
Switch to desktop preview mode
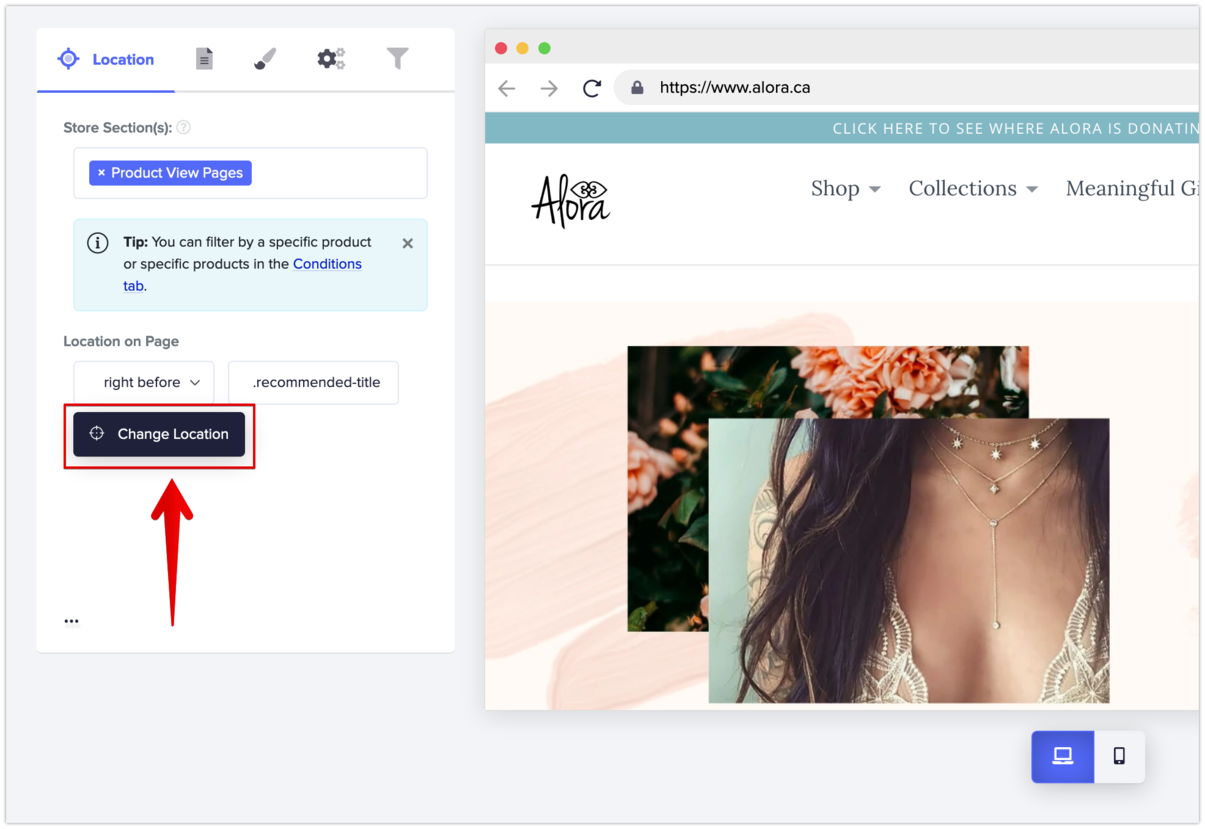(x=1062, y=756)
